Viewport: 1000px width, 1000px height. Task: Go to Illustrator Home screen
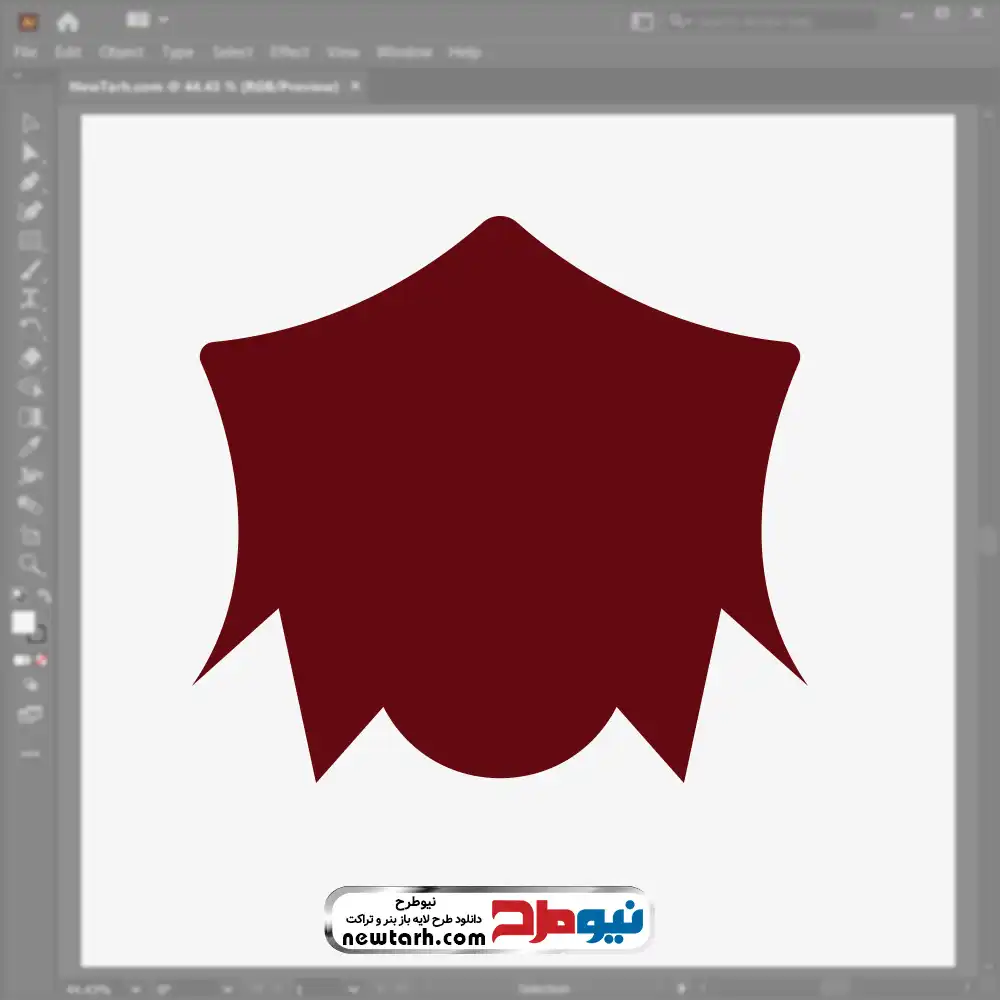click(x=68, y=21)
